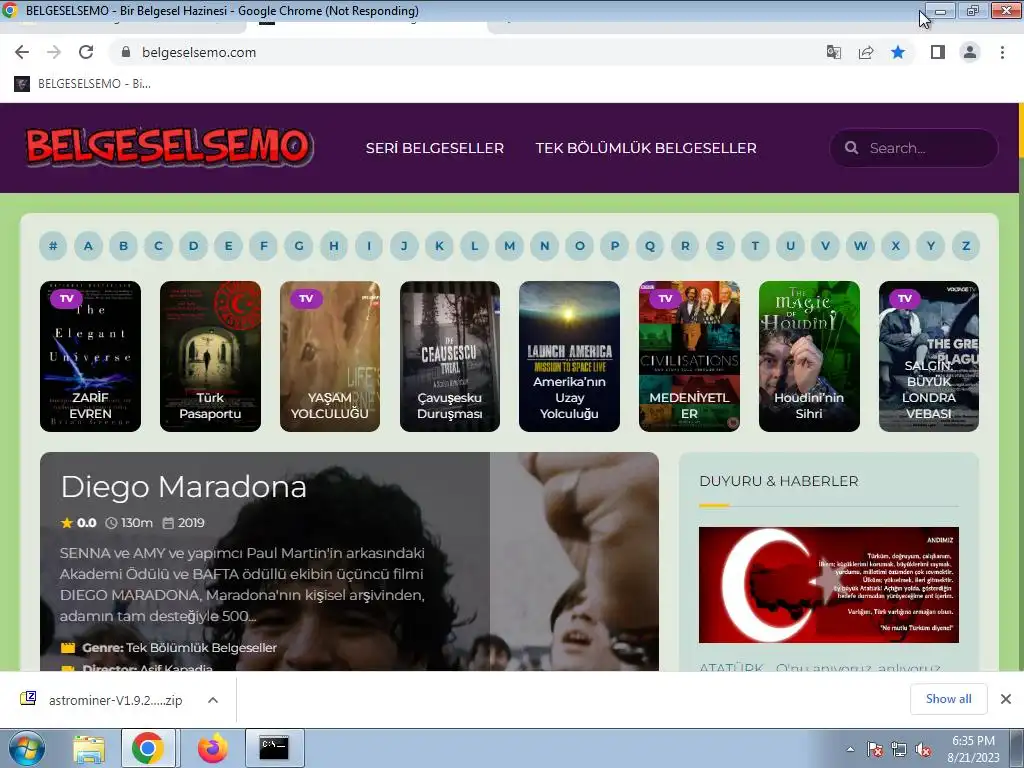
Task: Open the YAŞAM YOLCULUĞU poster
Action: (330, 357)
